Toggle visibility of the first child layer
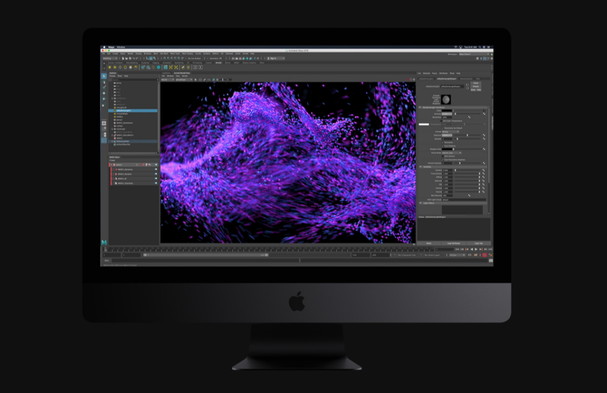This screenshot has height=393, width=607. 156,169
